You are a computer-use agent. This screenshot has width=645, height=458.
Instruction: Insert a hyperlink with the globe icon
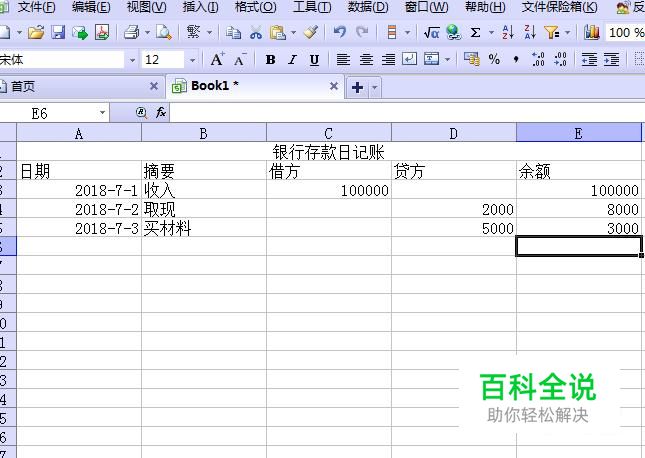(453, 33)
